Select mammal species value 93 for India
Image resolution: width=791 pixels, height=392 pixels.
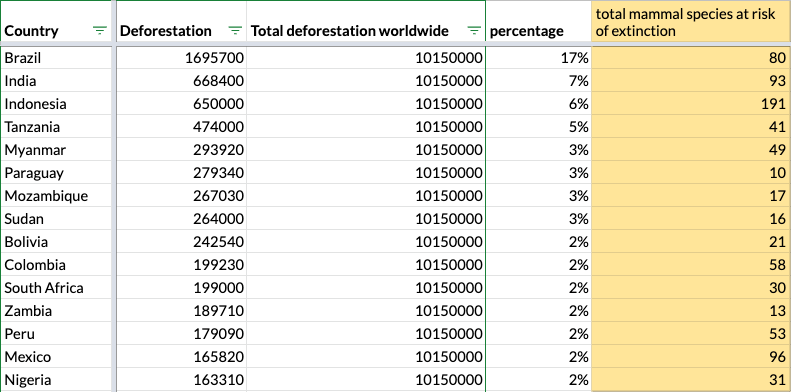pos(691,80)
